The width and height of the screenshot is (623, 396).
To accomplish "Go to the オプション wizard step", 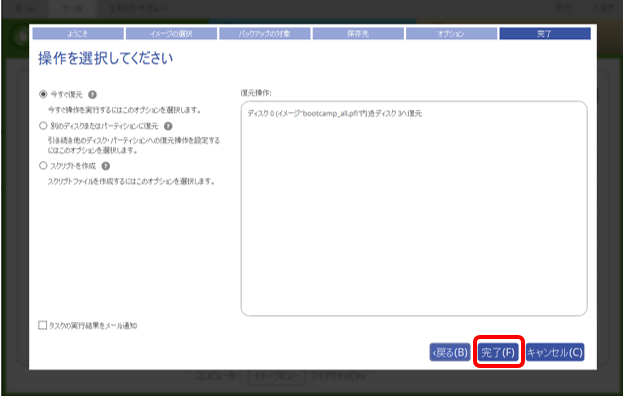I will click(451, 34).
